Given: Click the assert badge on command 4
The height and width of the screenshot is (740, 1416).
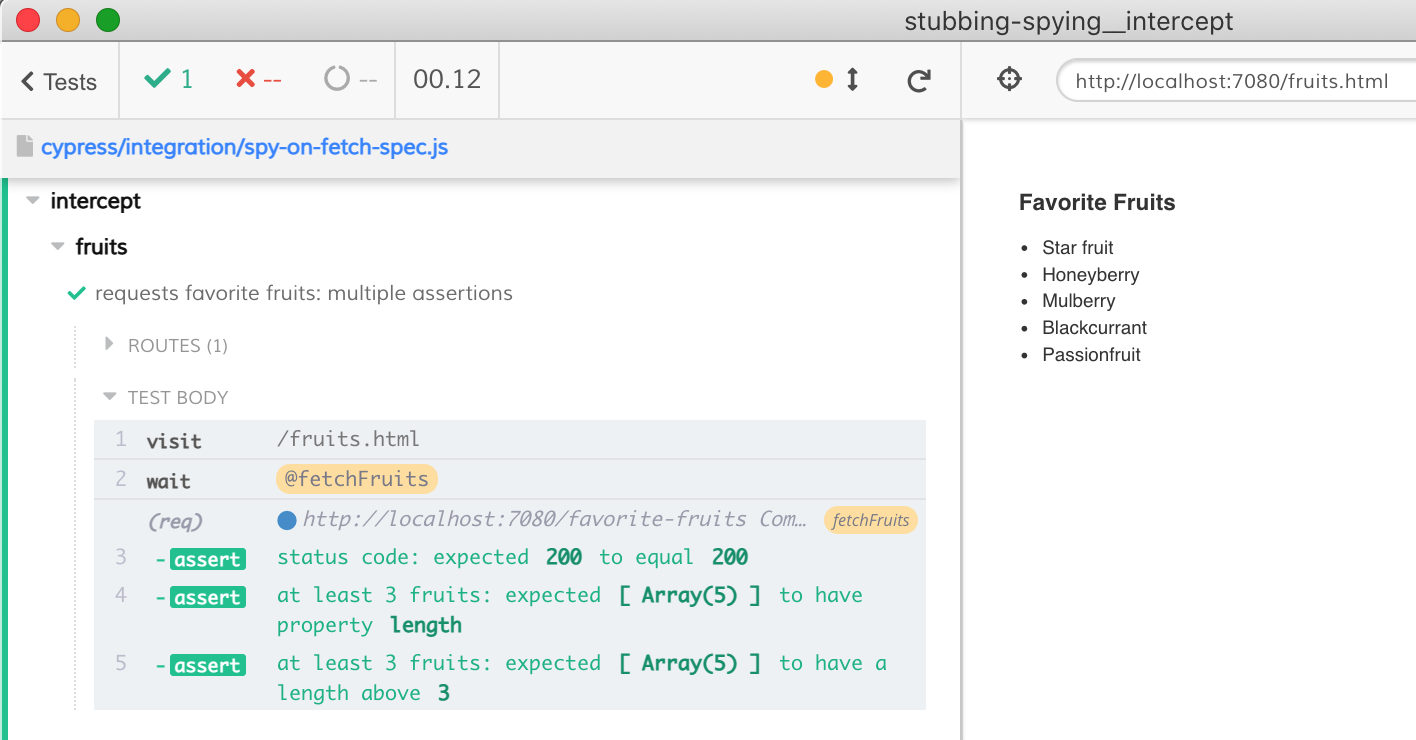Looking at the screenshot, I should click(207, 597).
